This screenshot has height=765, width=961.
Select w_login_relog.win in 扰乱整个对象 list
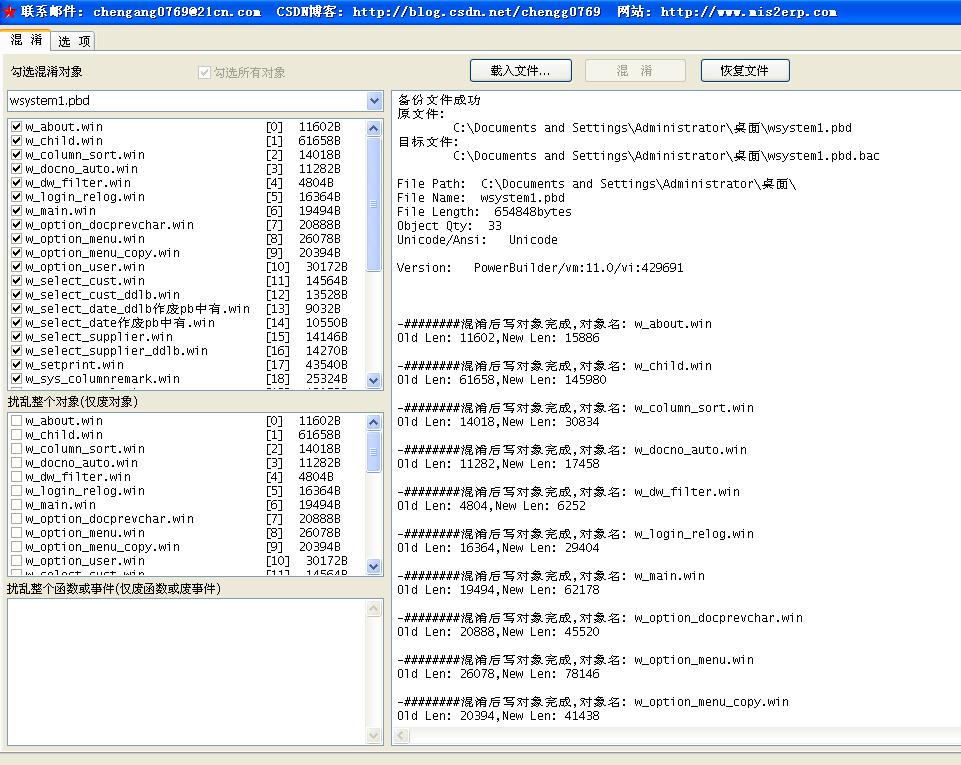coord(186,491)
